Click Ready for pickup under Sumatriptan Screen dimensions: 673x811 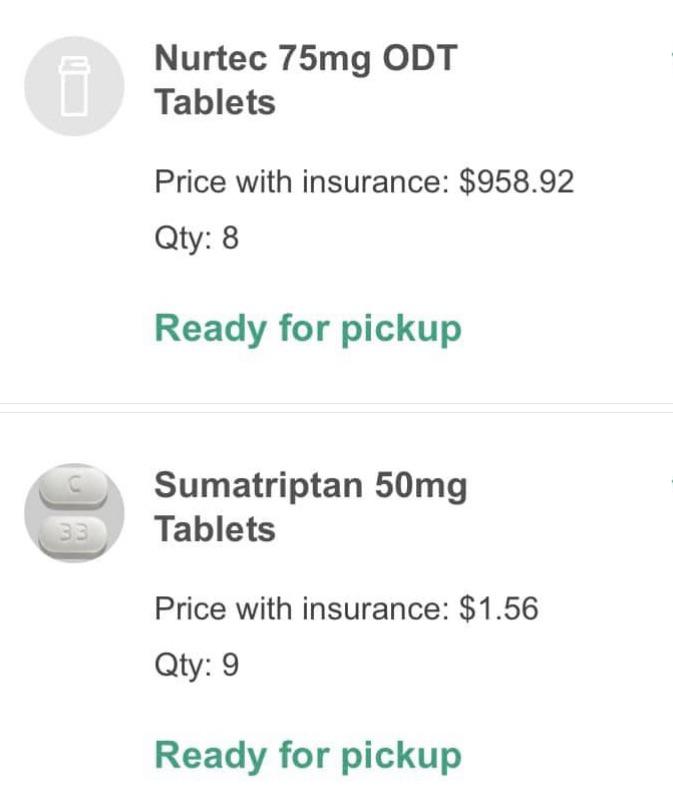tap(306, 756)
